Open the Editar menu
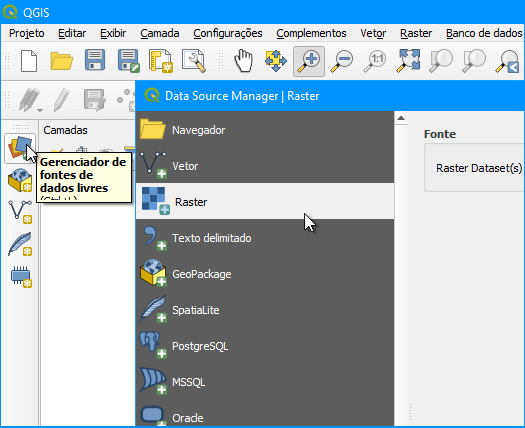The height and width of the screenshot is (428, 525). point(72,33)
